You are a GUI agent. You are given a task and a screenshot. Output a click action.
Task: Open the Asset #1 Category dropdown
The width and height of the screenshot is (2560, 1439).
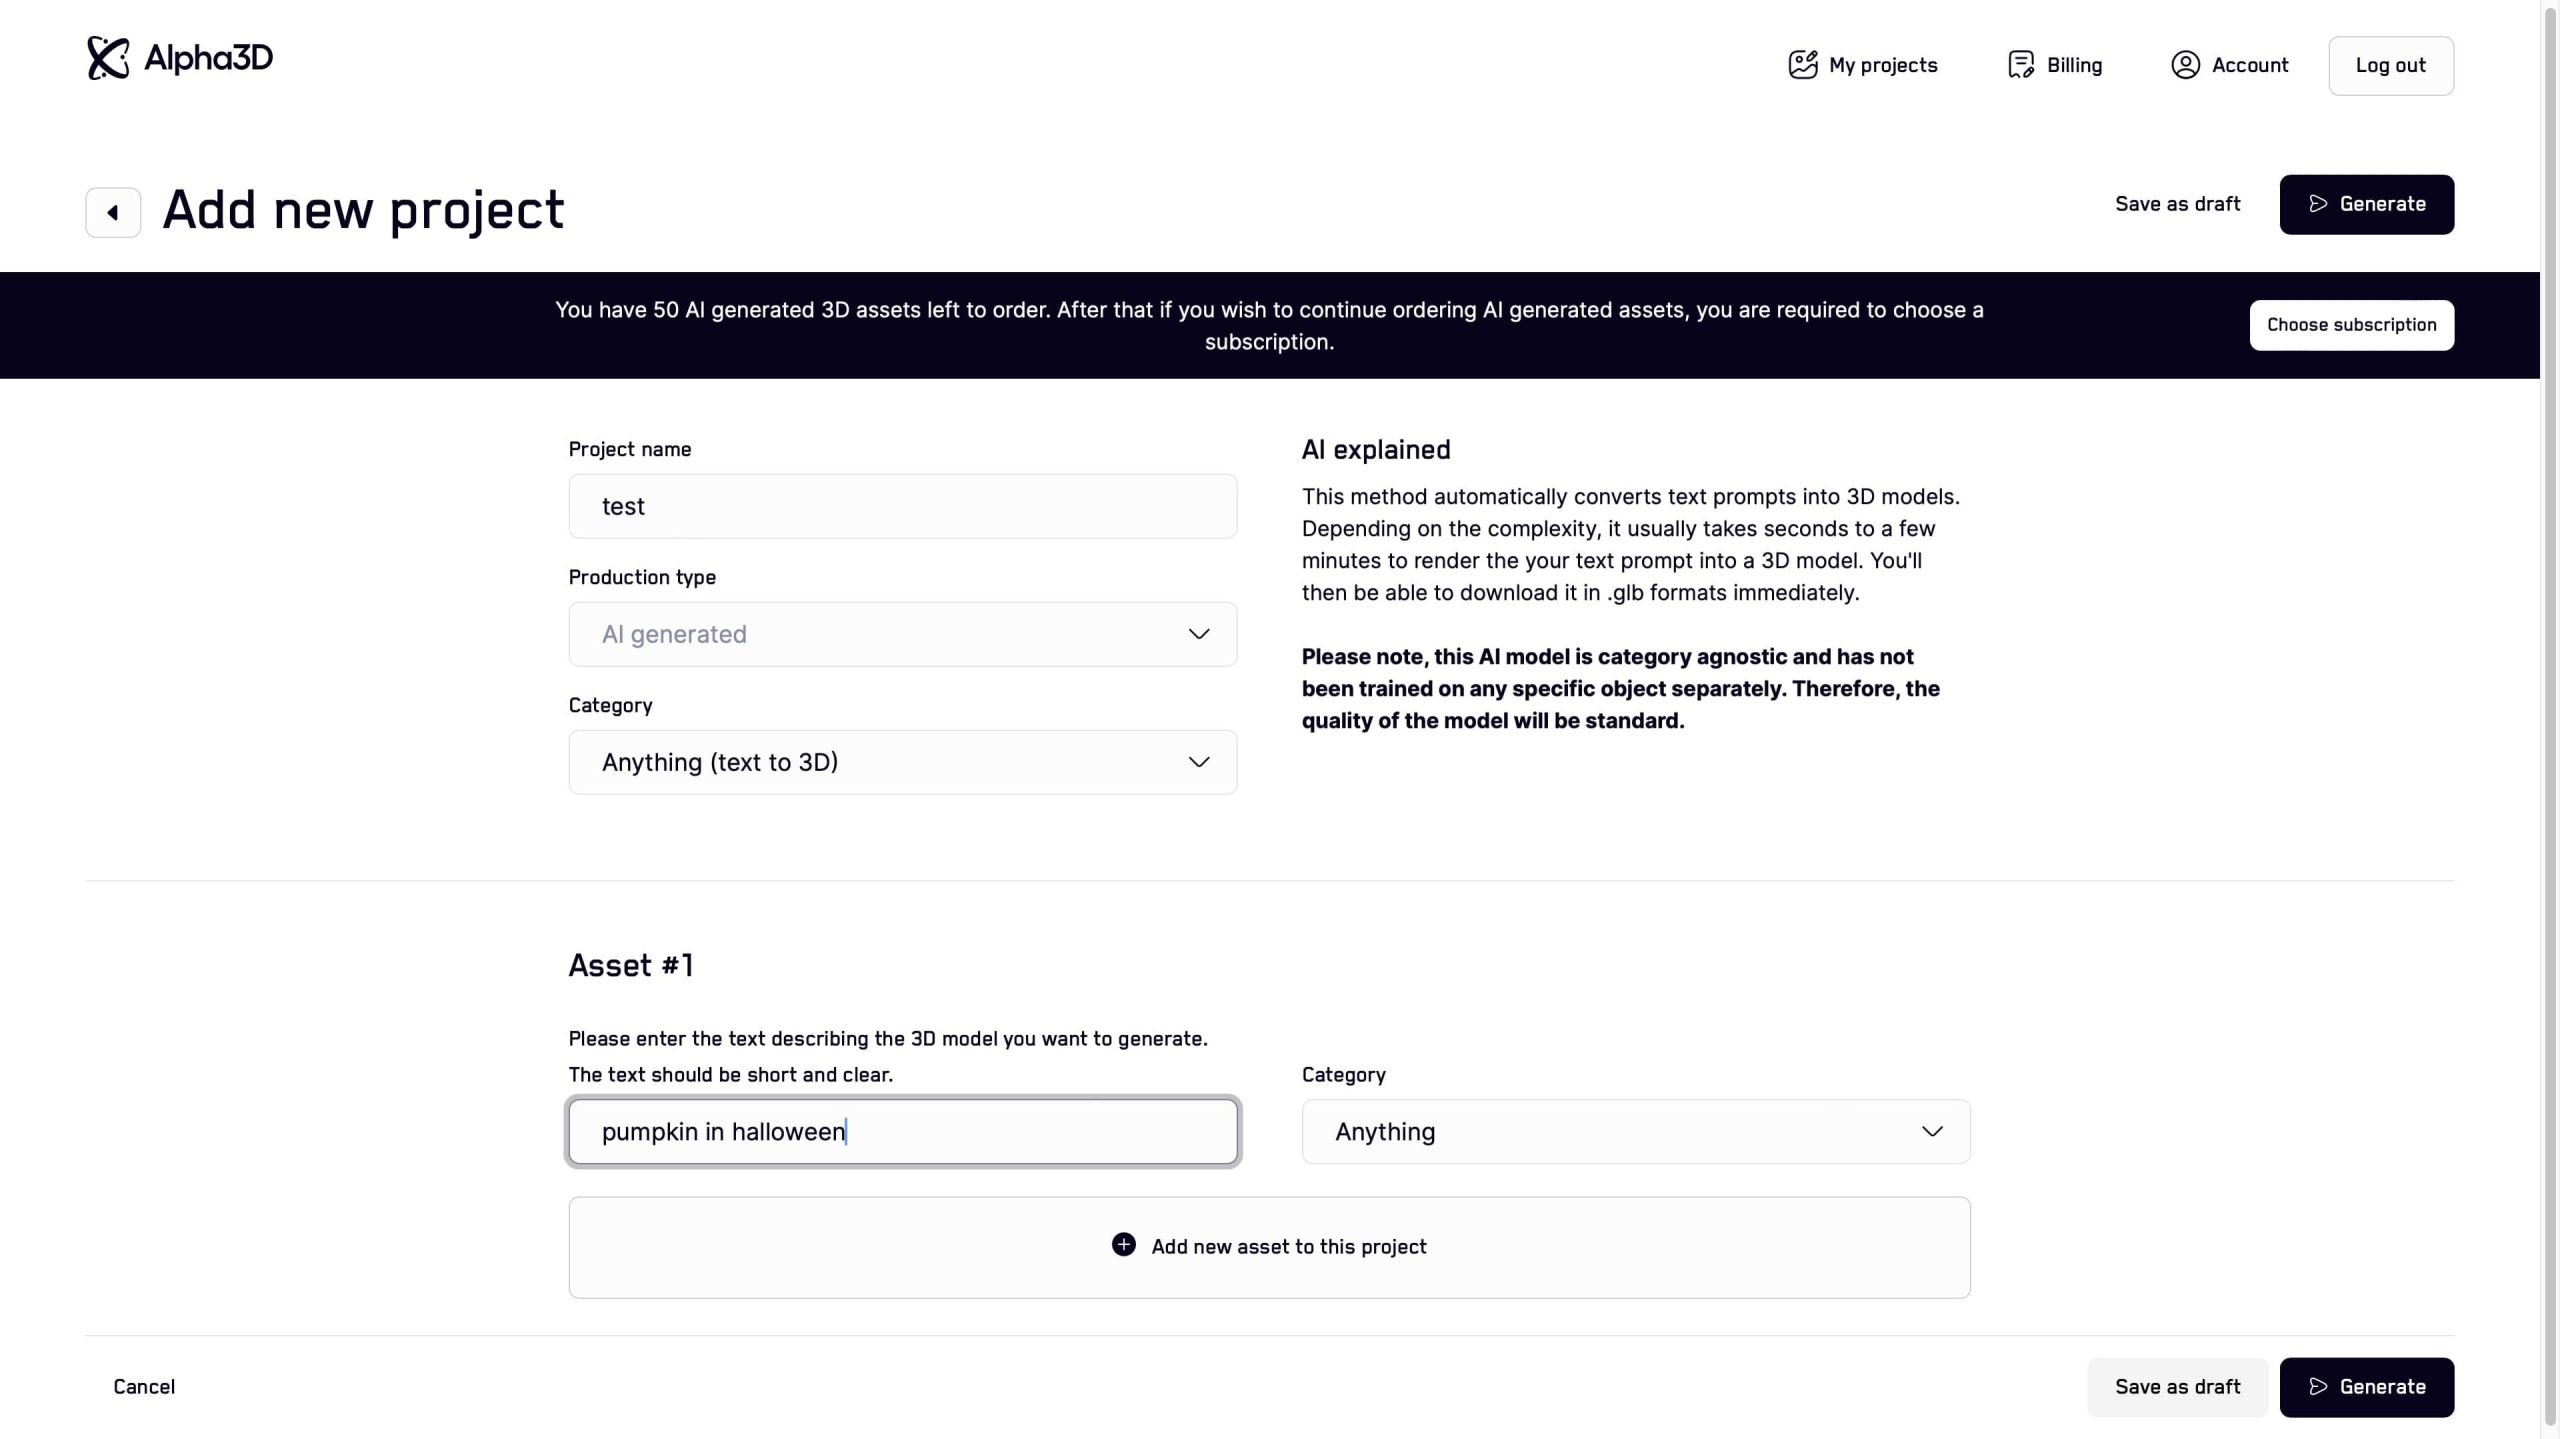point(1635,1132)
